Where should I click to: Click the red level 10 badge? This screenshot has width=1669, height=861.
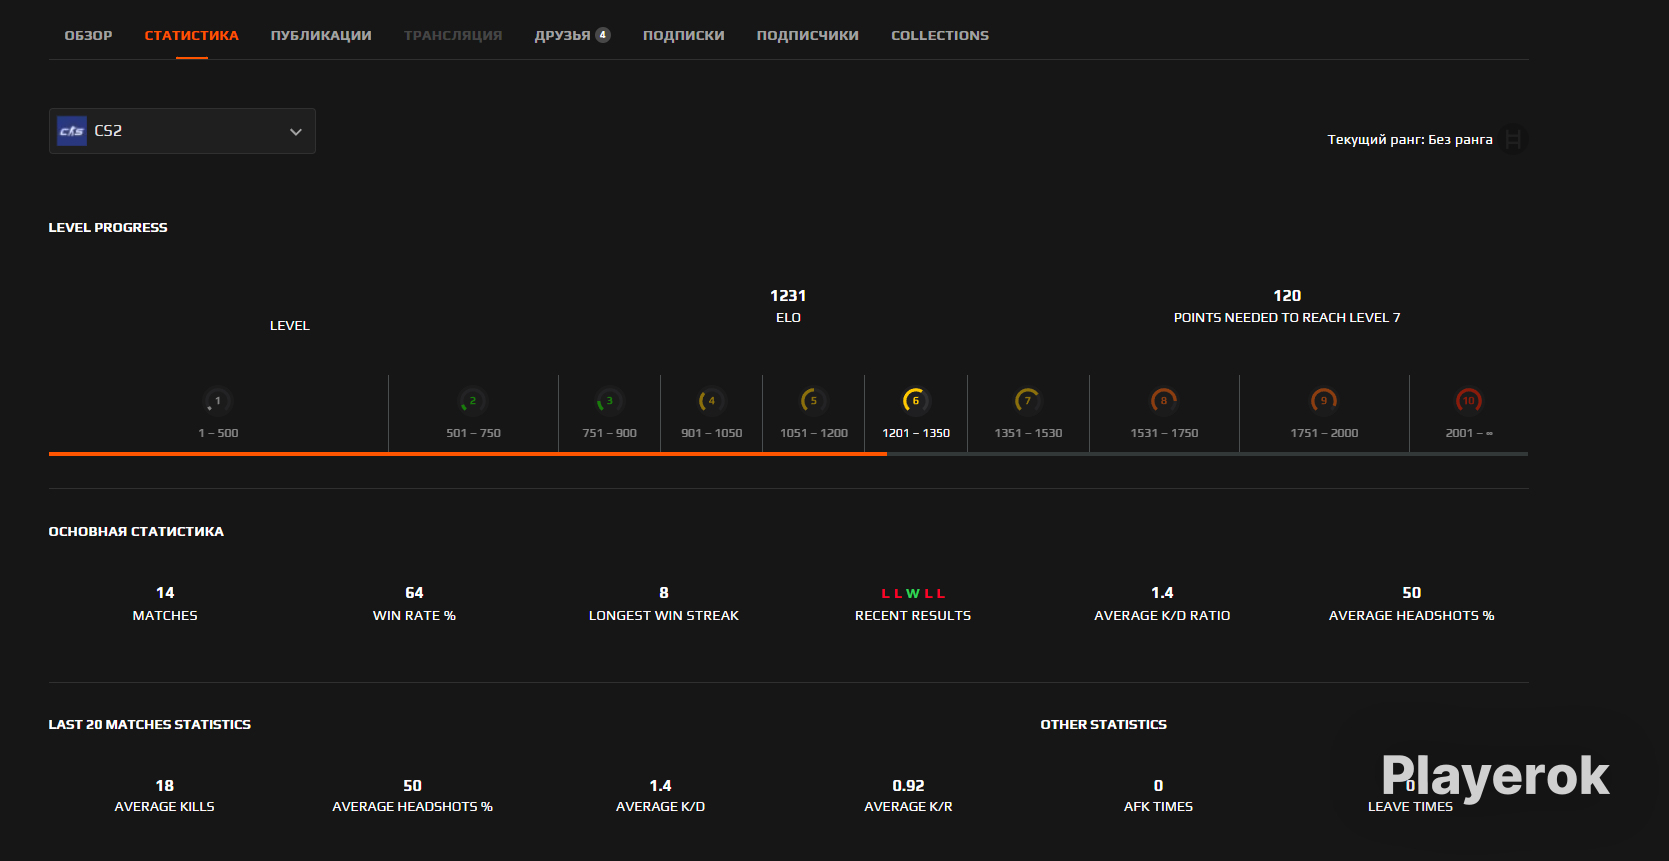[1468, 401]
